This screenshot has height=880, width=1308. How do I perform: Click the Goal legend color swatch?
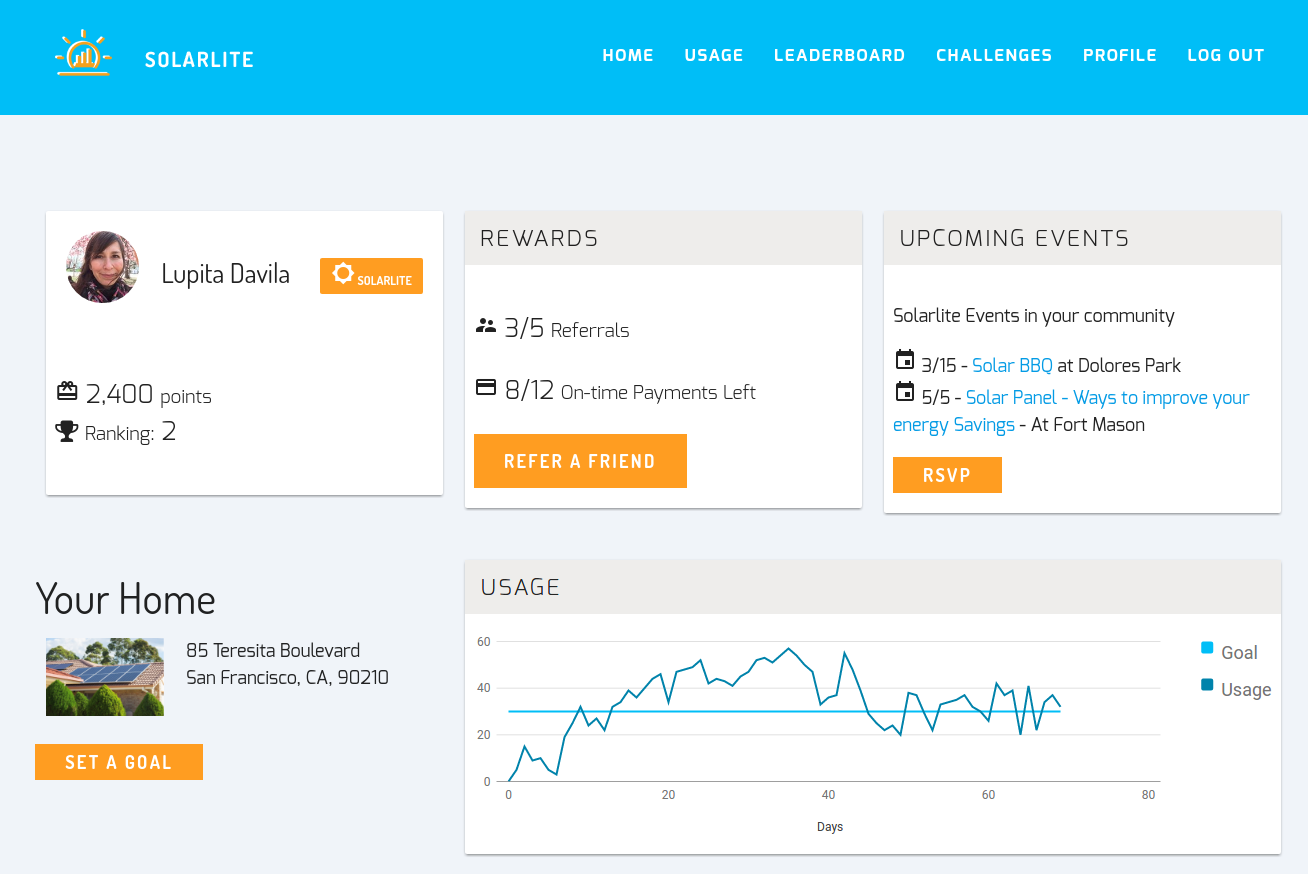(x=1207, y=648)
